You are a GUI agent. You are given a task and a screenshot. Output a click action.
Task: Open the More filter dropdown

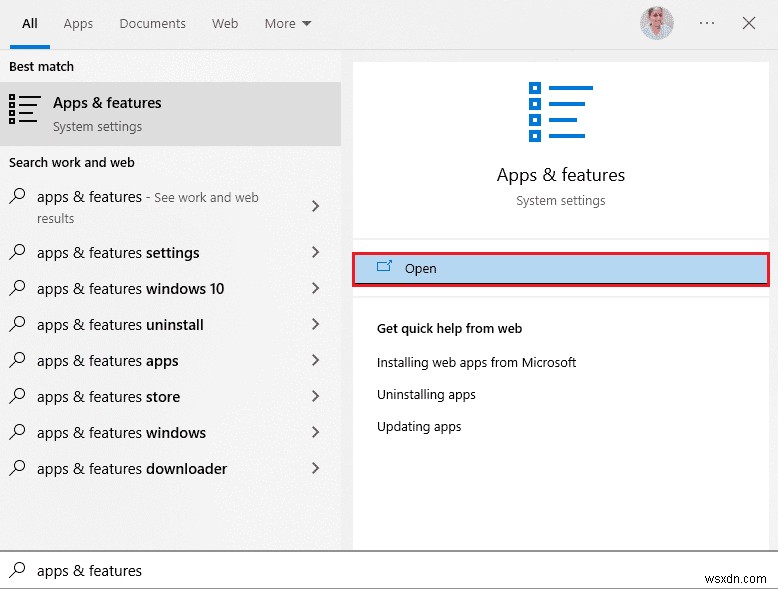[288, 23]
